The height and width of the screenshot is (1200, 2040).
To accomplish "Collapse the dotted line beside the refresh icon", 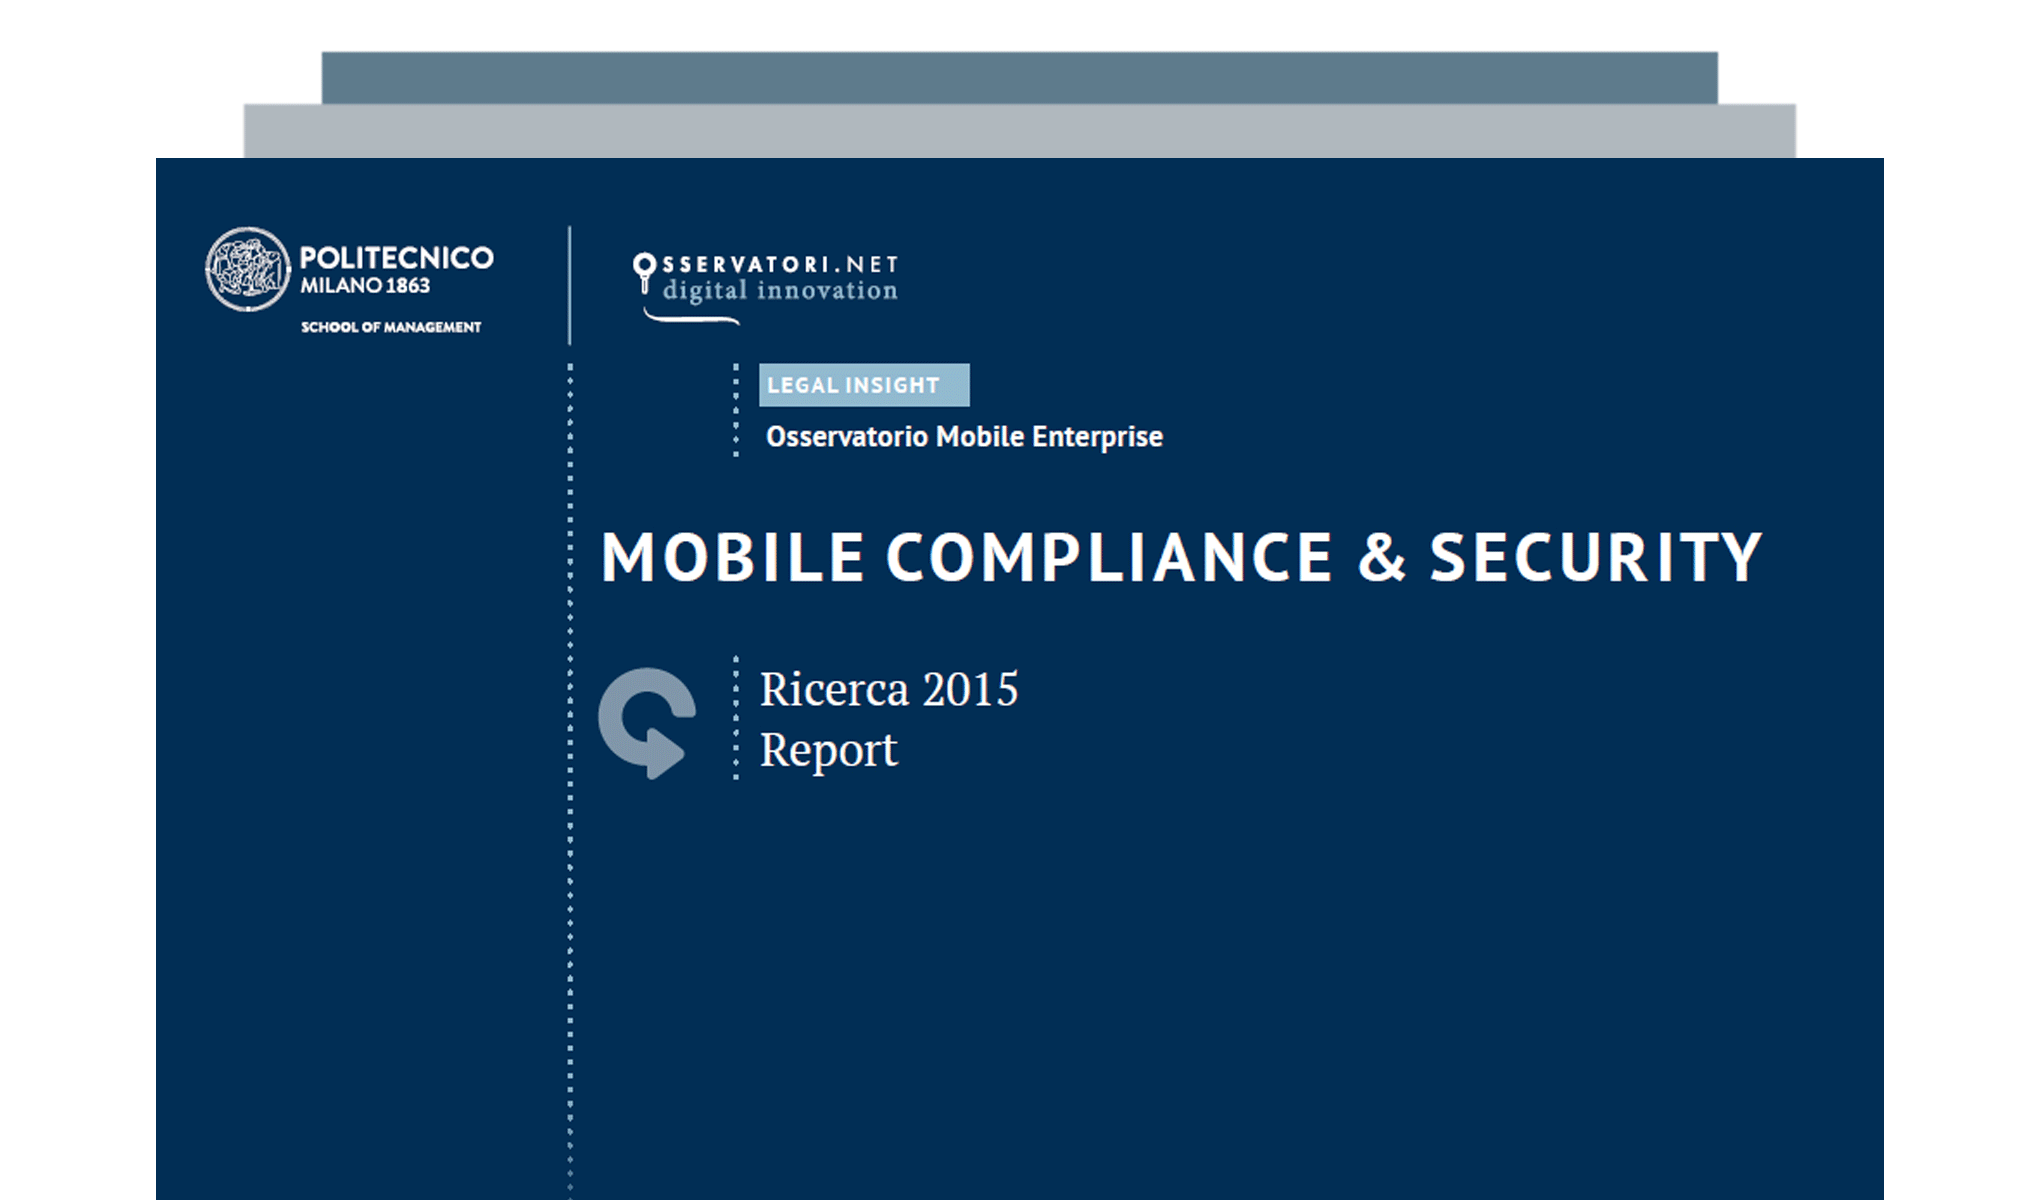I will (x=737, y=720).
